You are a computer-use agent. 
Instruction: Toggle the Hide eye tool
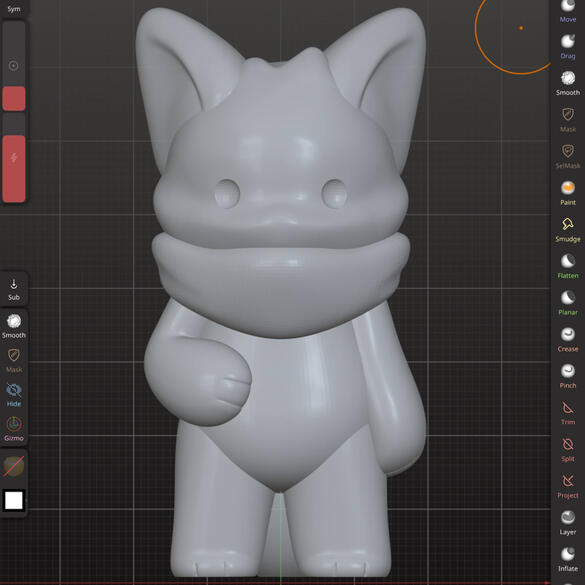[x=14, y=394]
